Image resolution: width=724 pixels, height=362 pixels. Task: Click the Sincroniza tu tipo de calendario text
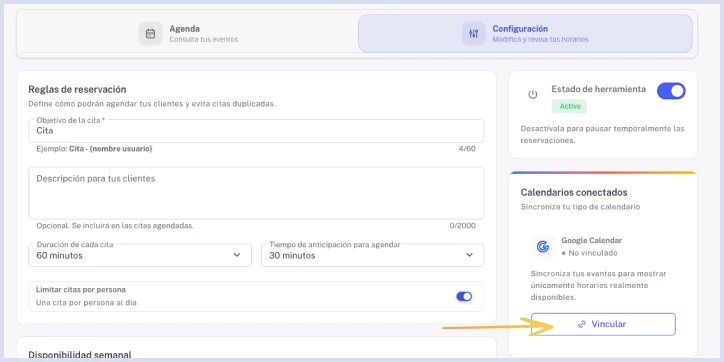(x=580, y=207)
